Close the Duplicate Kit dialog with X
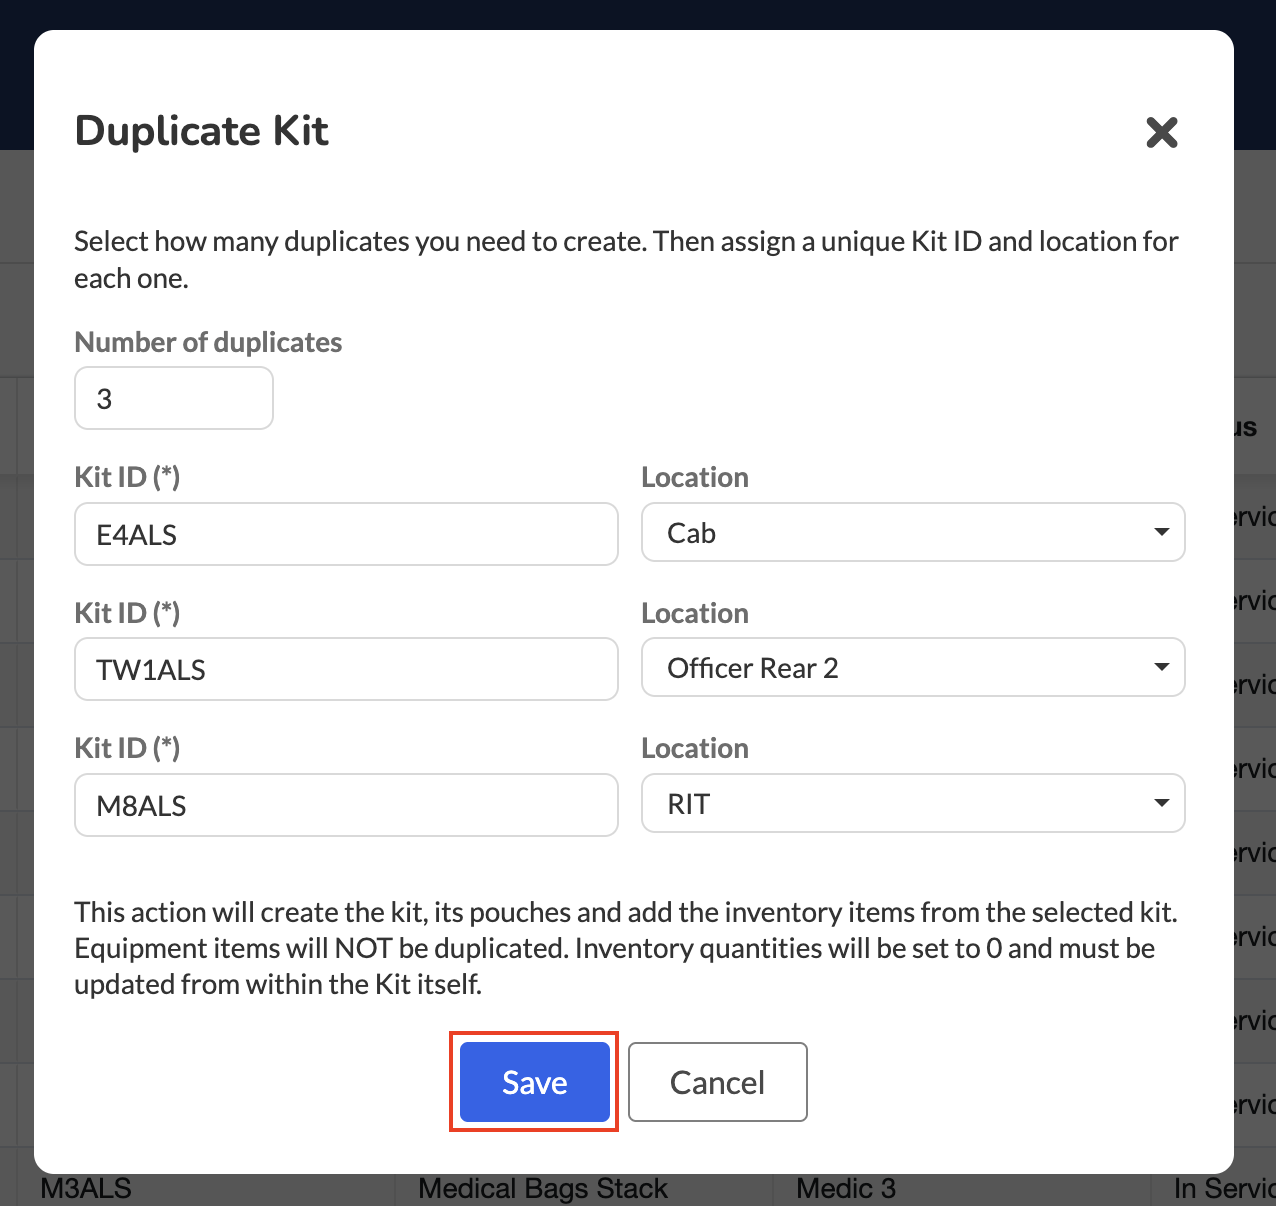 pos(1161,132)
